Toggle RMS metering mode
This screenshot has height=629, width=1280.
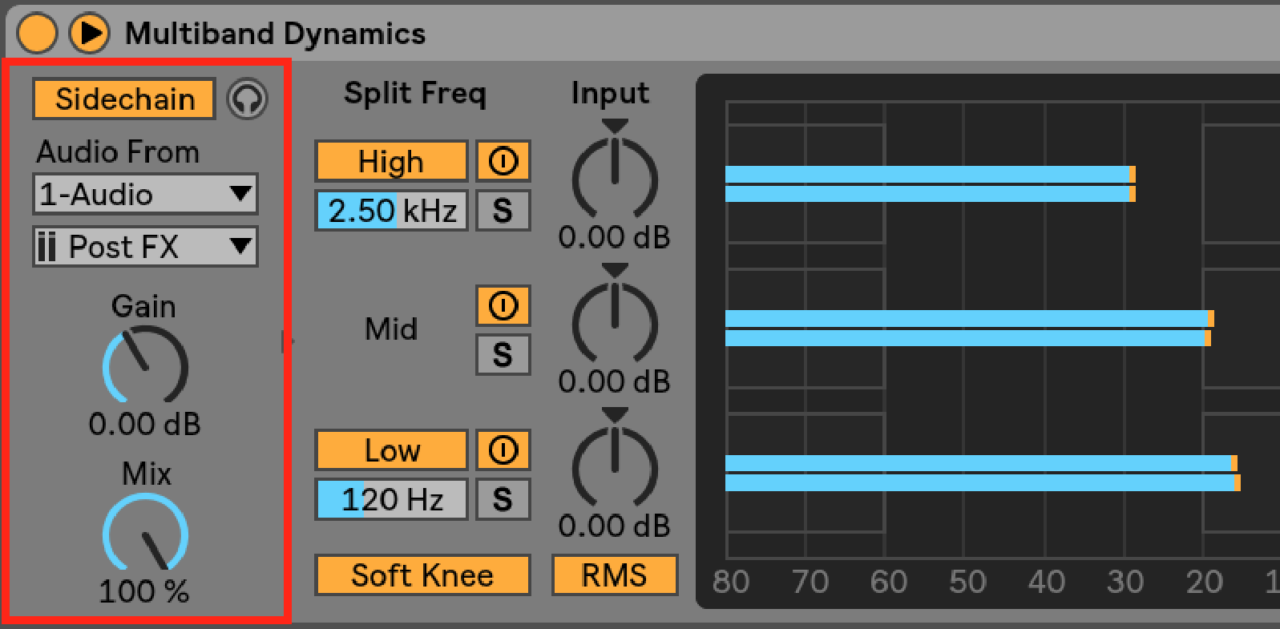[x=614, y=575]
